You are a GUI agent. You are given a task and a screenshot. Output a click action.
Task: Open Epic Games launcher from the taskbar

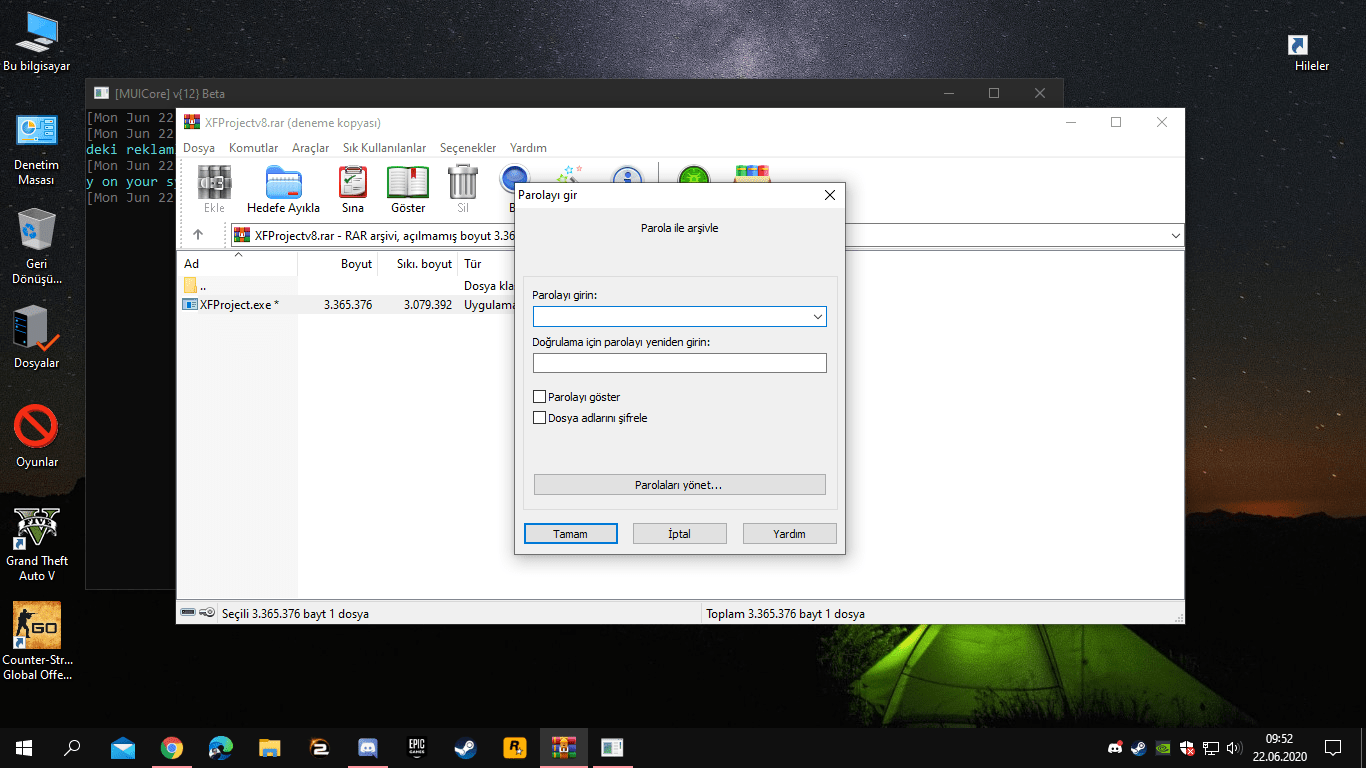point(416,747)
